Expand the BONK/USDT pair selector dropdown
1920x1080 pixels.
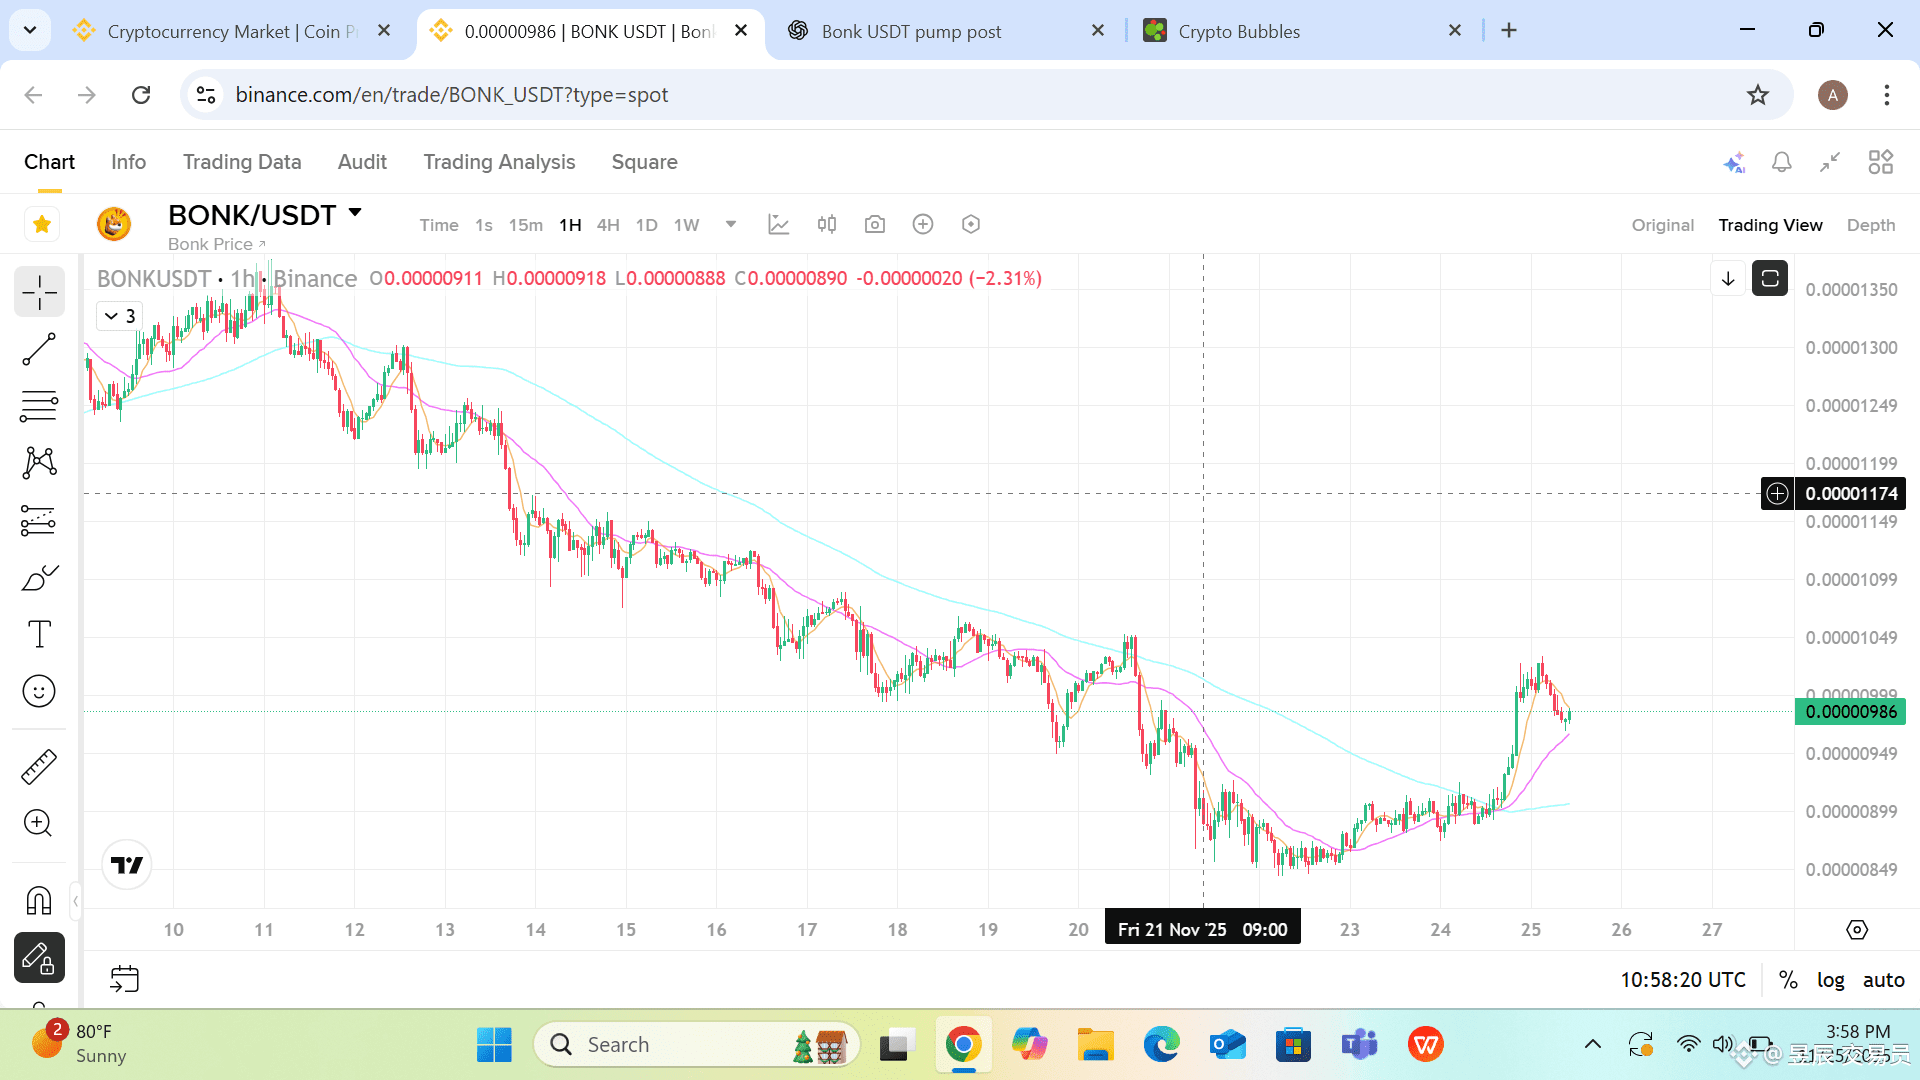pyautogui.click(x=355, y=213)
